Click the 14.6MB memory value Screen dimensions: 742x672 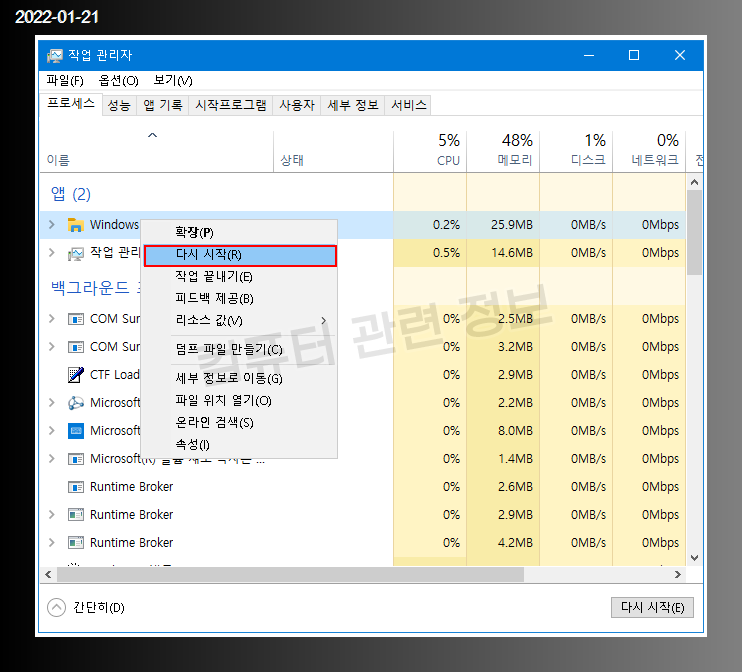coord(512,253)
